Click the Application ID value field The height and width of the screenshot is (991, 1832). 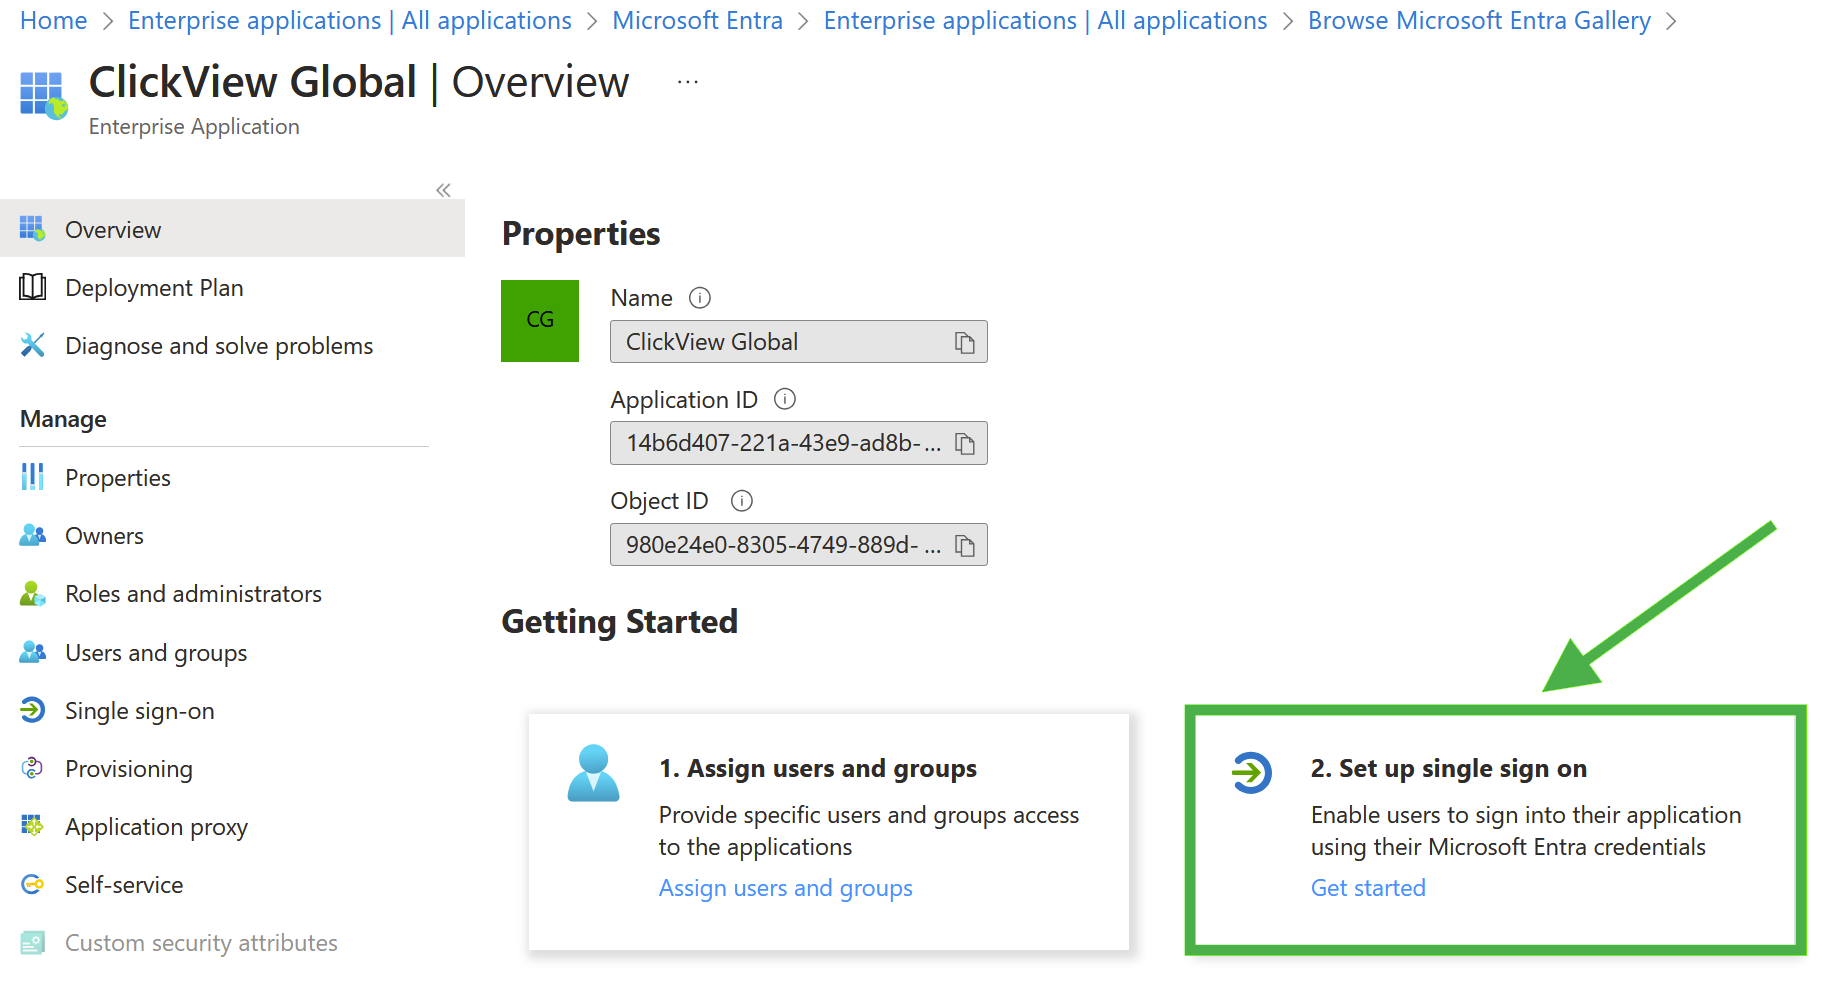798,443
